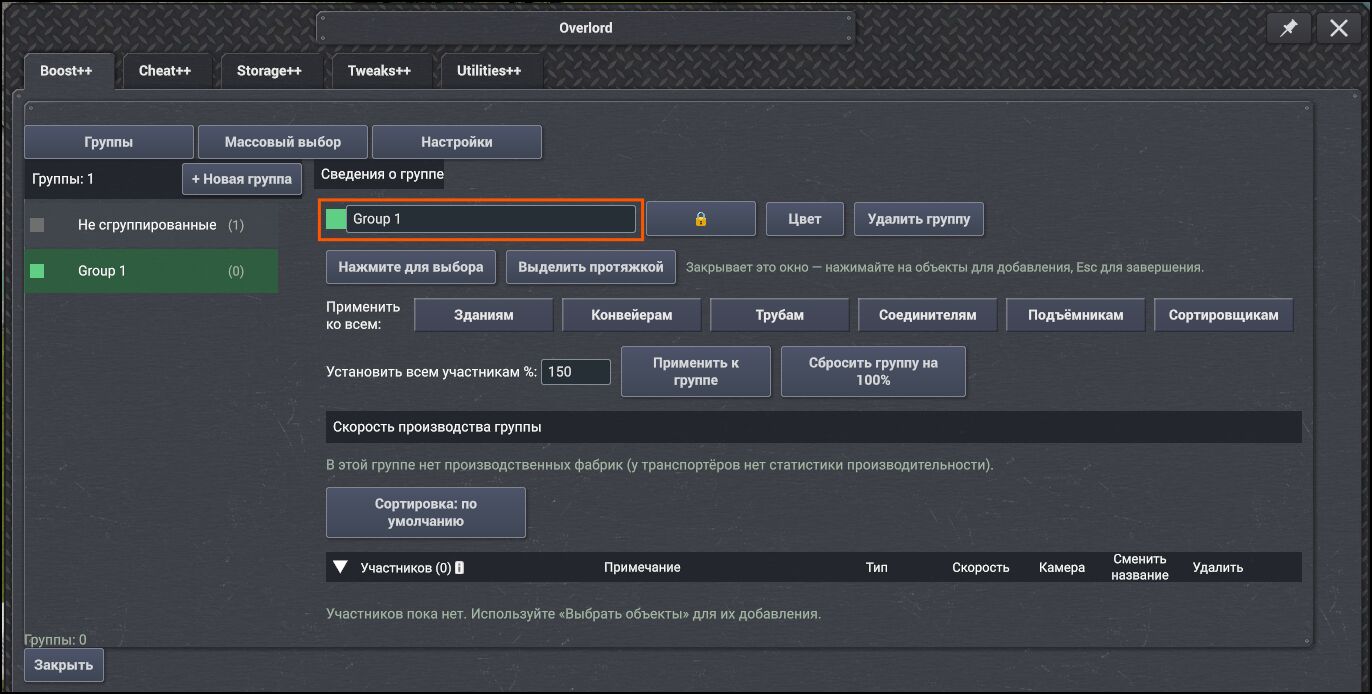Click the green swatch beside group name field
1372x694 pixels.
tap(336, 219)
